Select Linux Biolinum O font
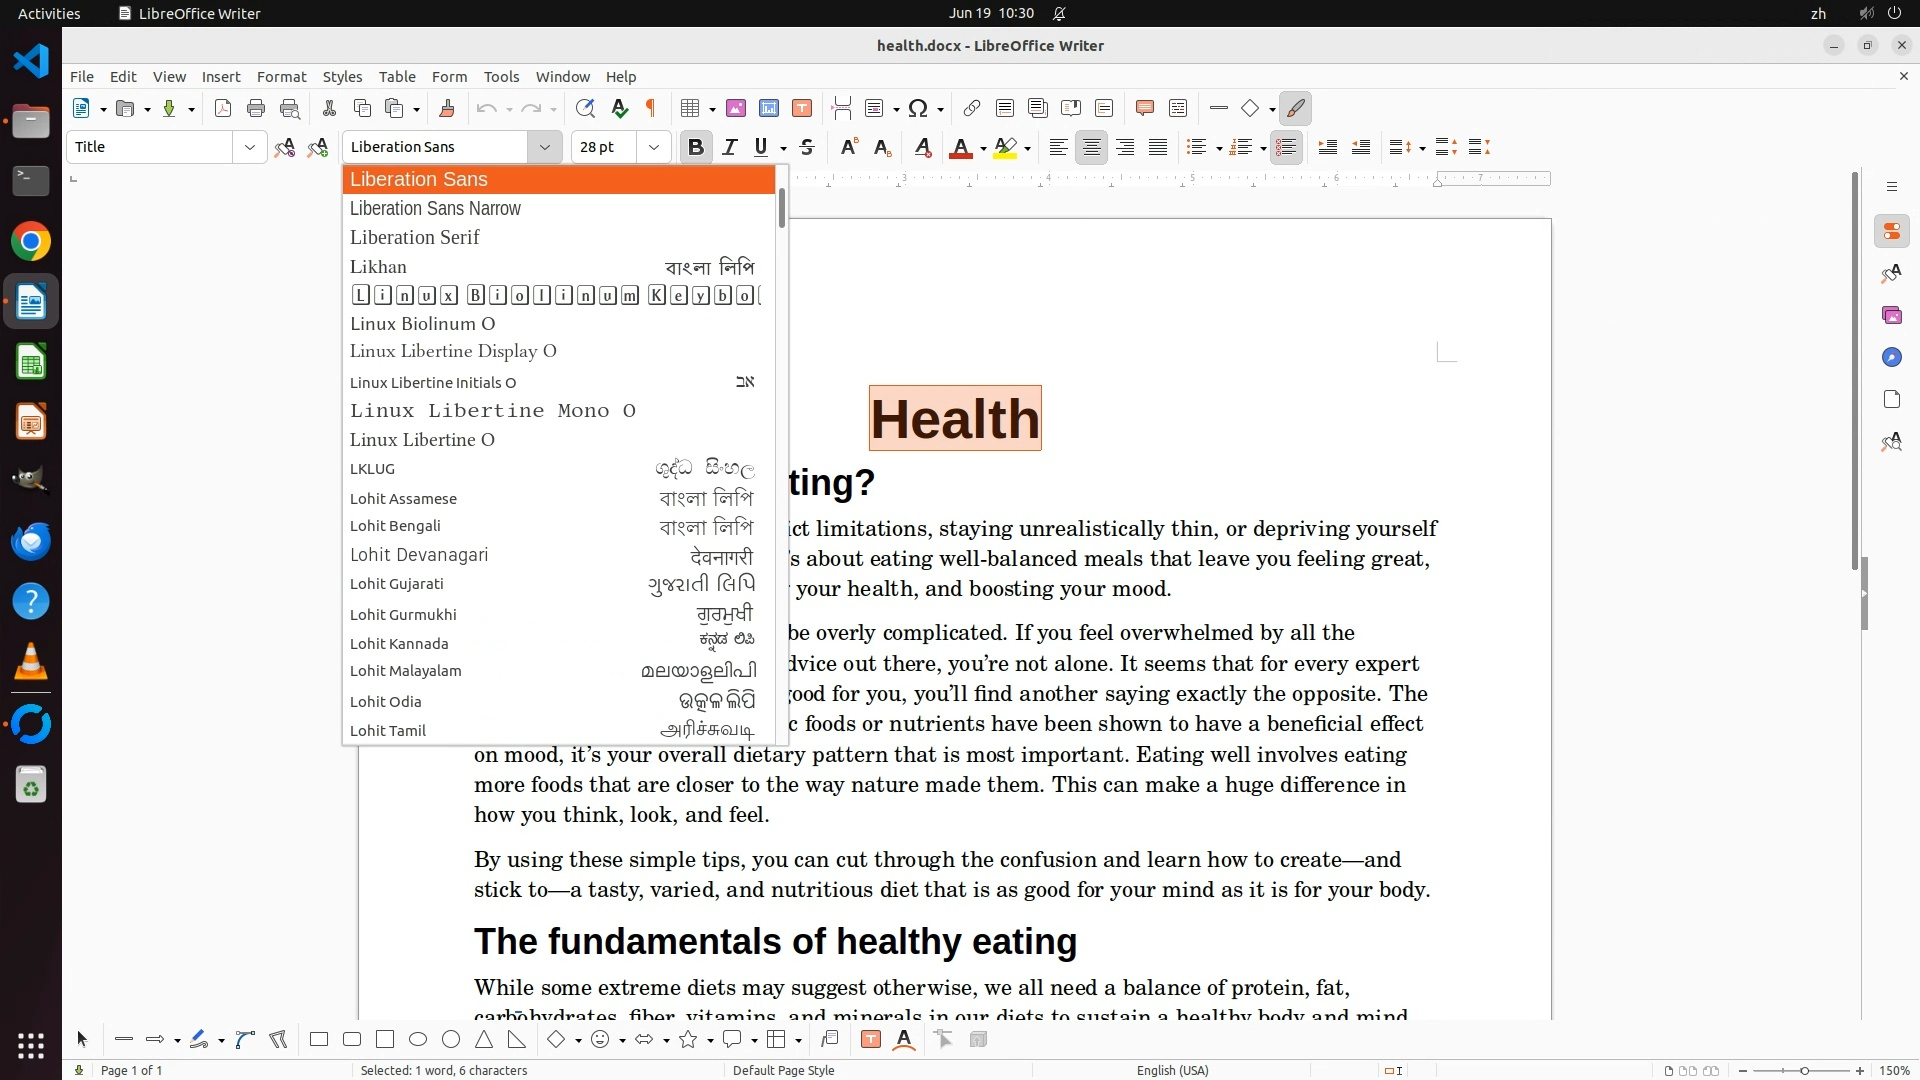Screen dimensions: 1920x1080 [x=422, y=324]
